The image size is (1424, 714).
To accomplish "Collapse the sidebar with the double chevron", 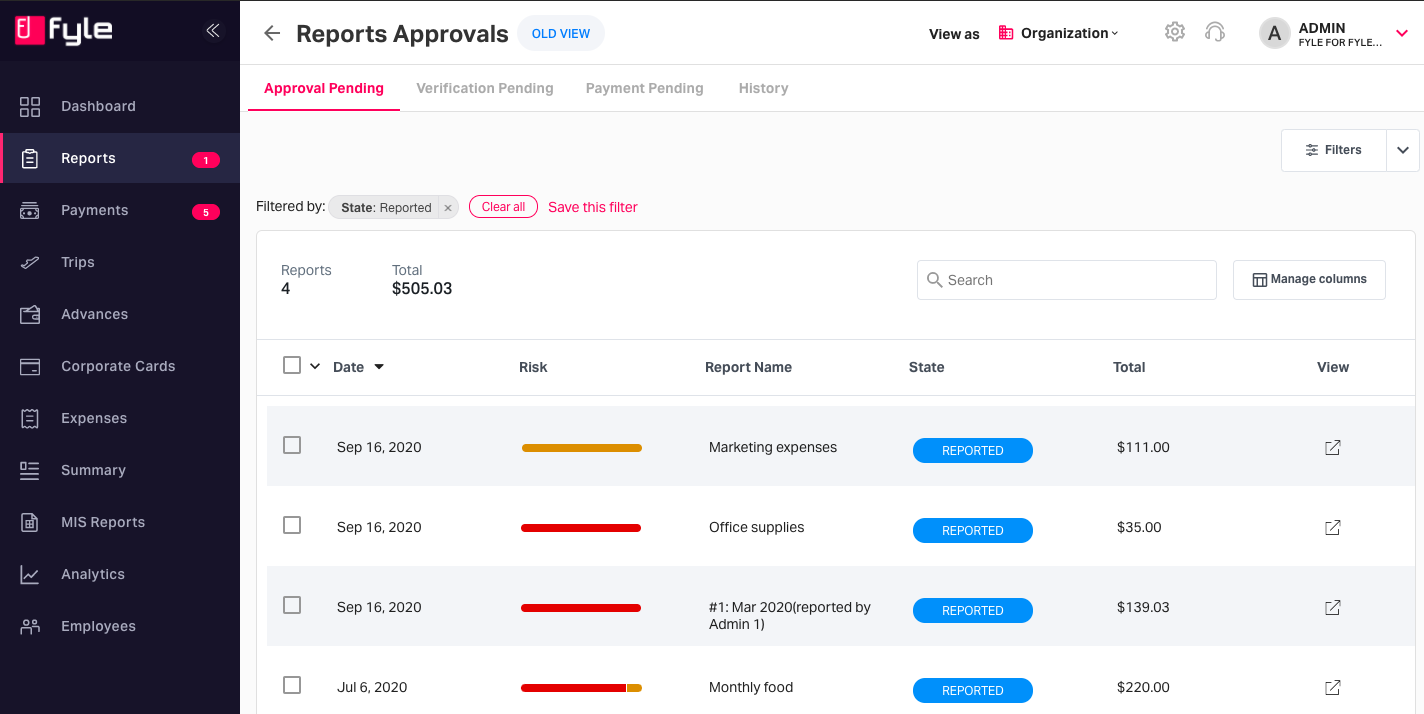I will (212, 30).
